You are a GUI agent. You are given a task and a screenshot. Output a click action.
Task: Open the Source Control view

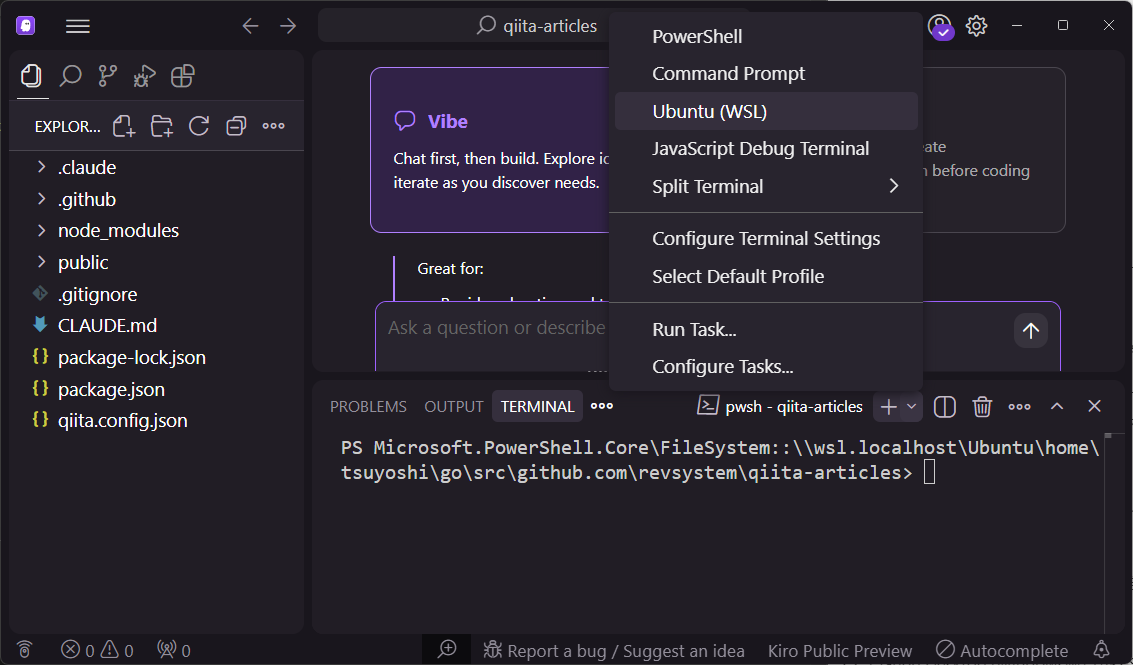coord(107,76)
